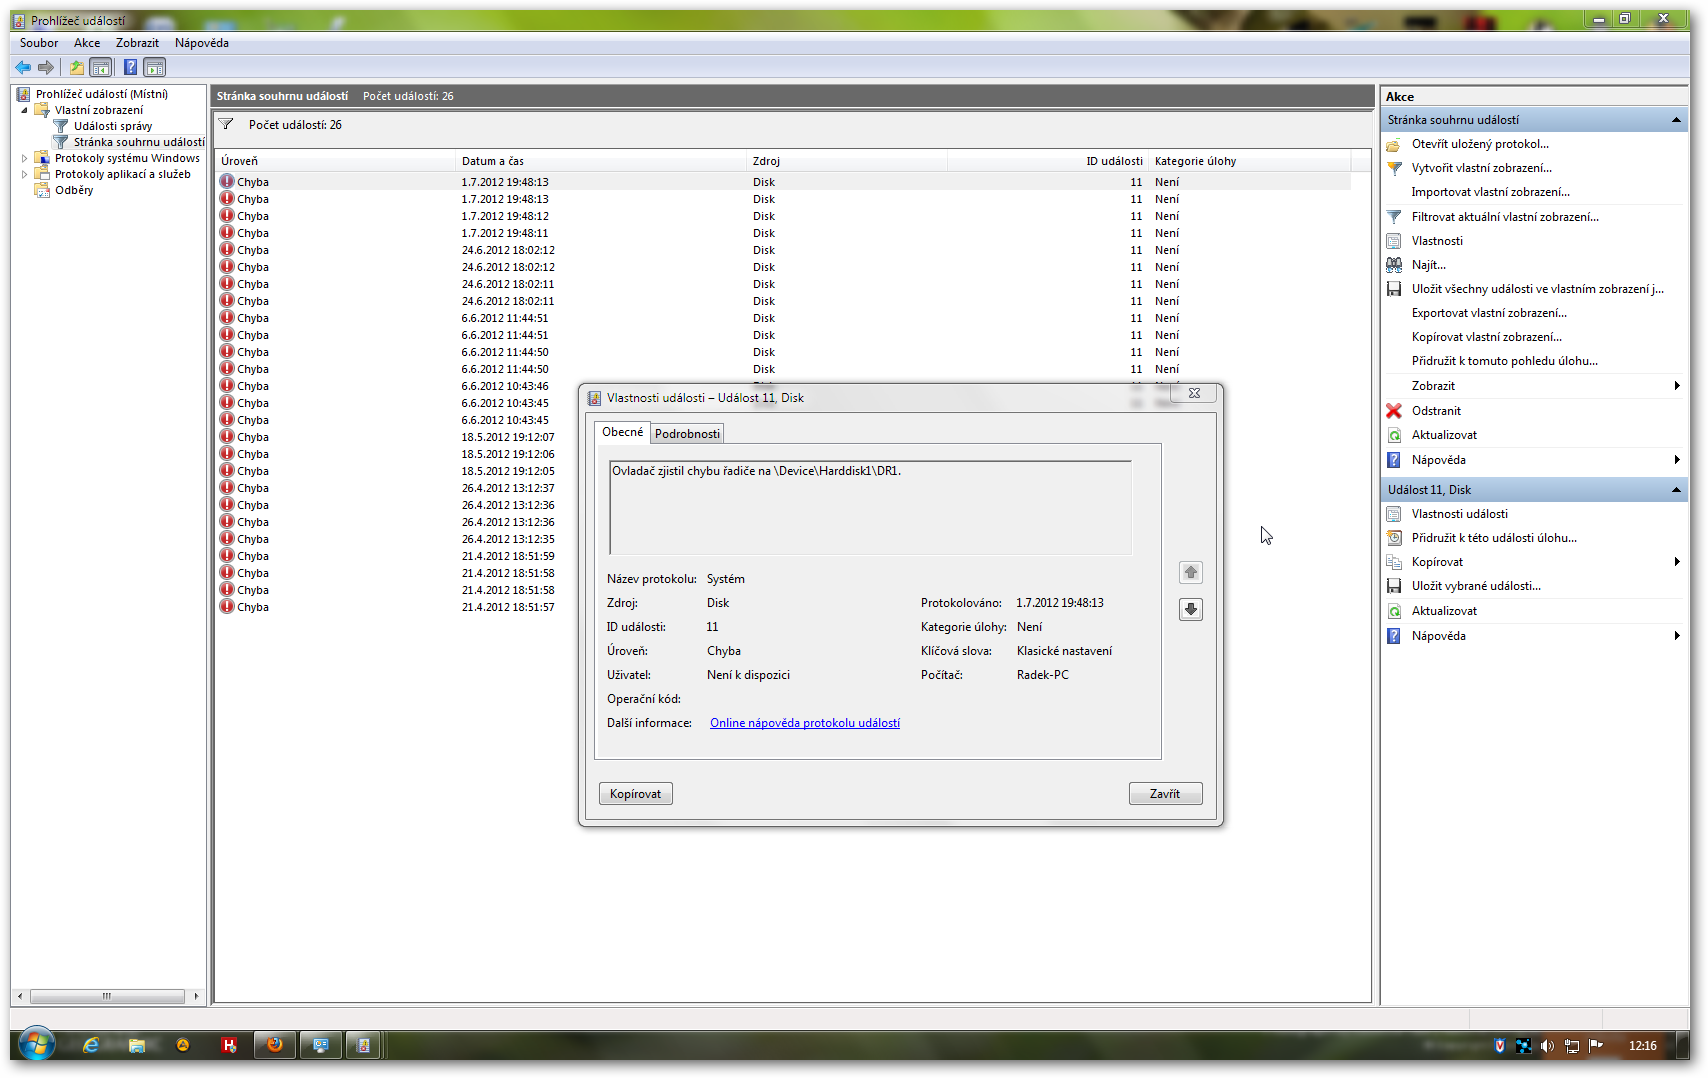The width and height of the screenshot is (1708, 1078).
Task: Click the 'Zavřít' button
Action: coord(1165,794)
